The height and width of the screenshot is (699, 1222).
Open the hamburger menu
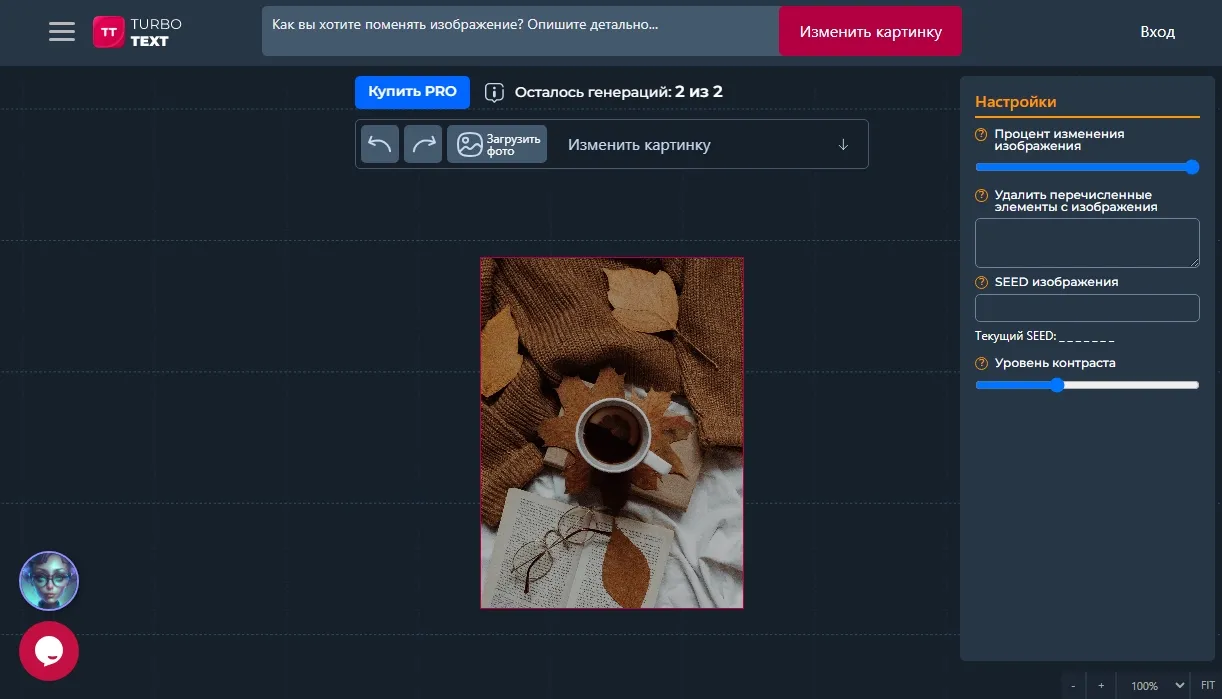(61, 31)
